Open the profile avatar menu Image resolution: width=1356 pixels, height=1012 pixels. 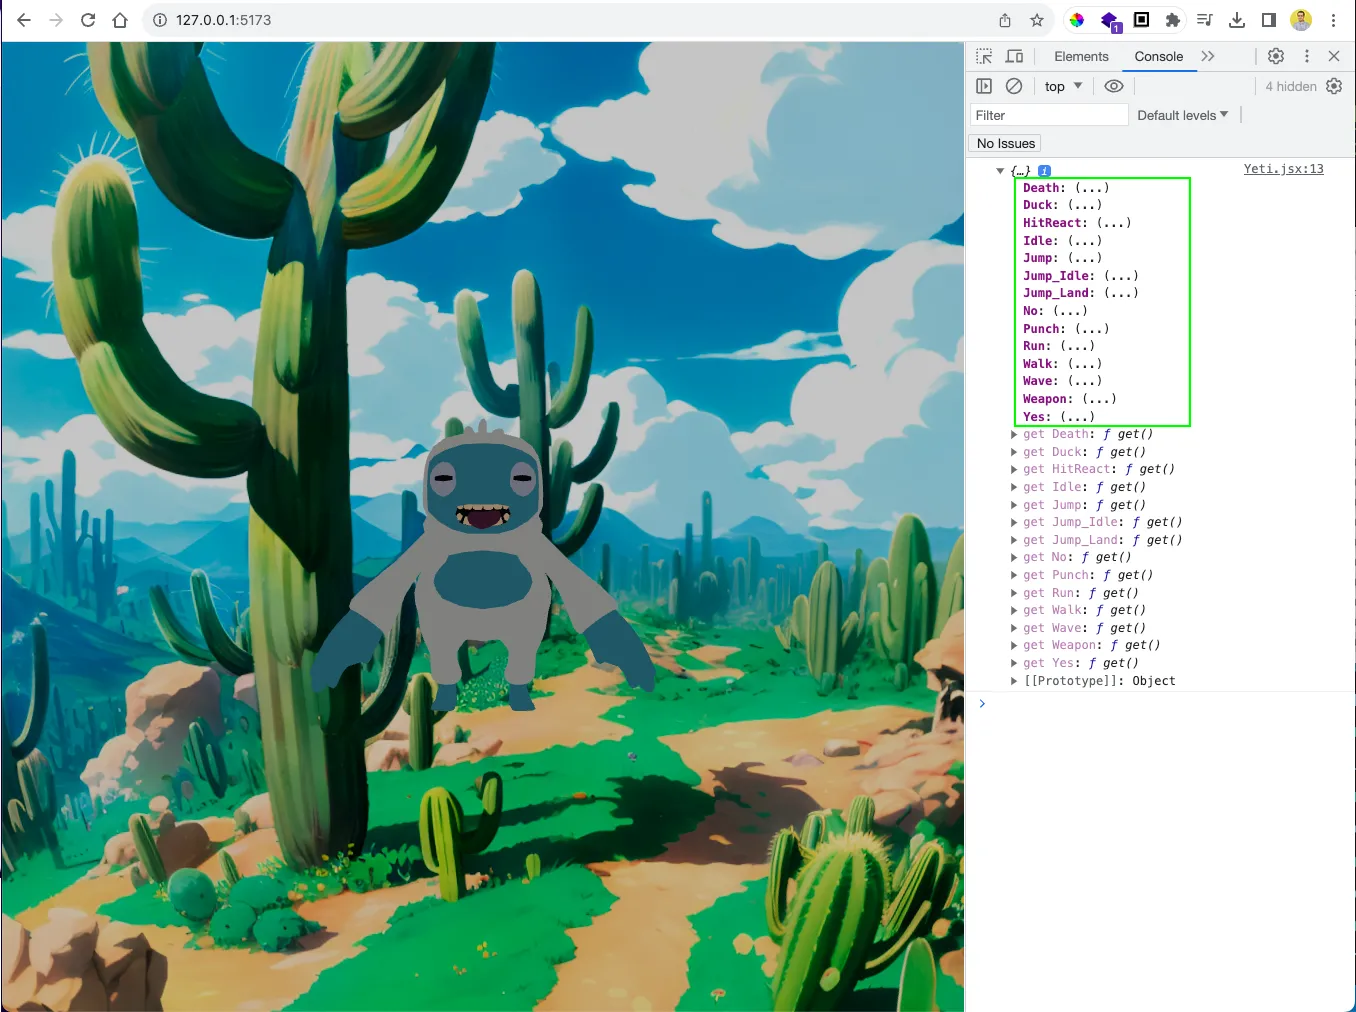coord(1301,20)
